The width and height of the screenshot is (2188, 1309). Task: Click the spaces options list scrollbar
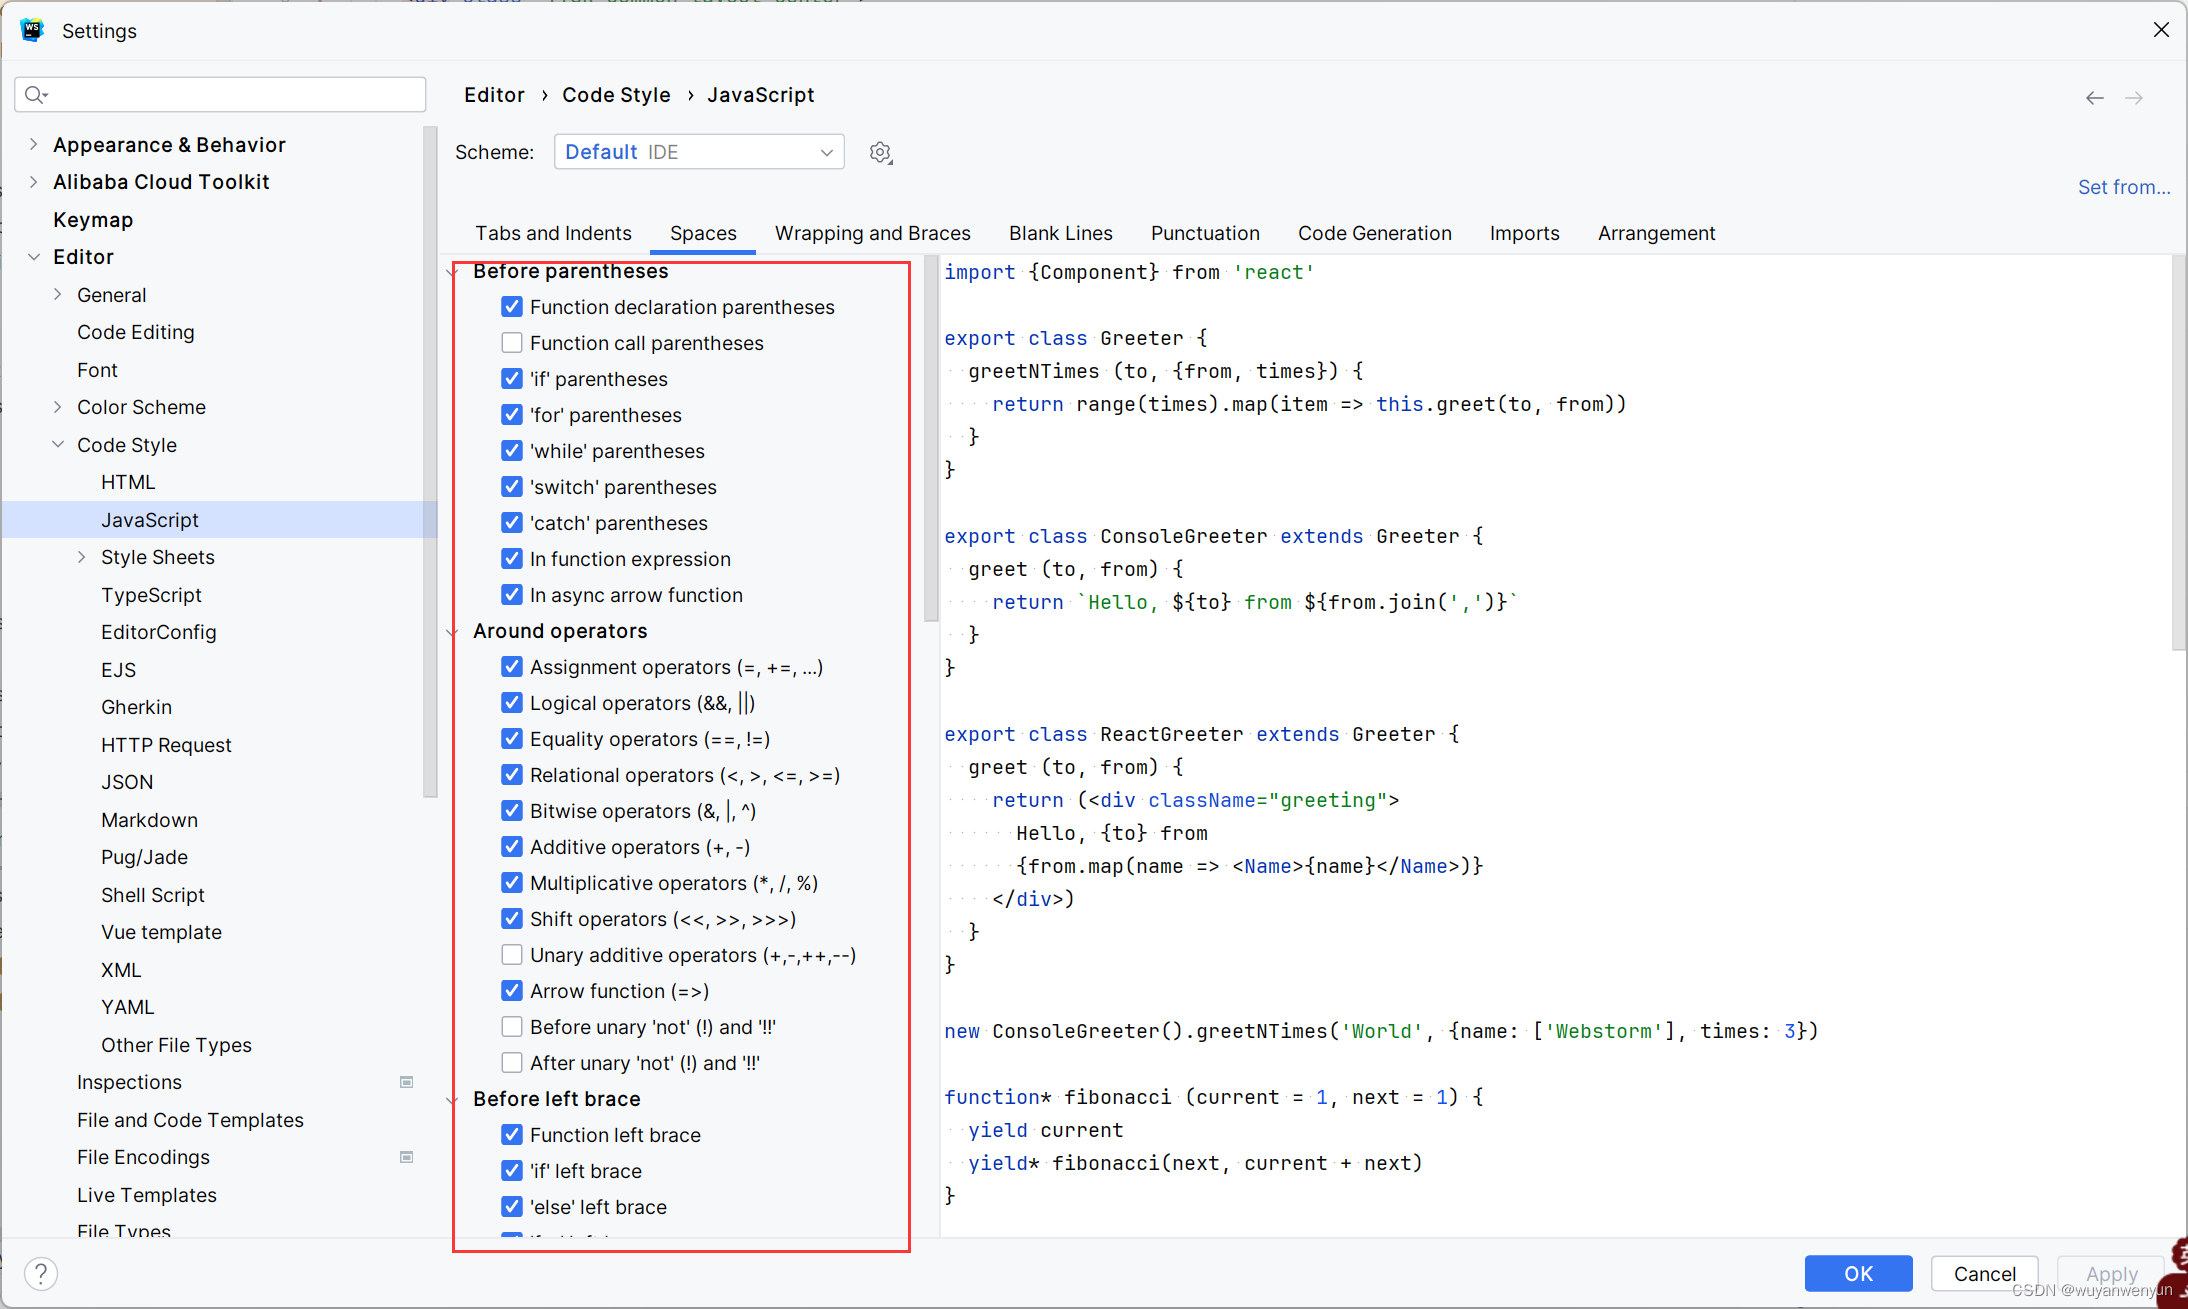(931, 440)
